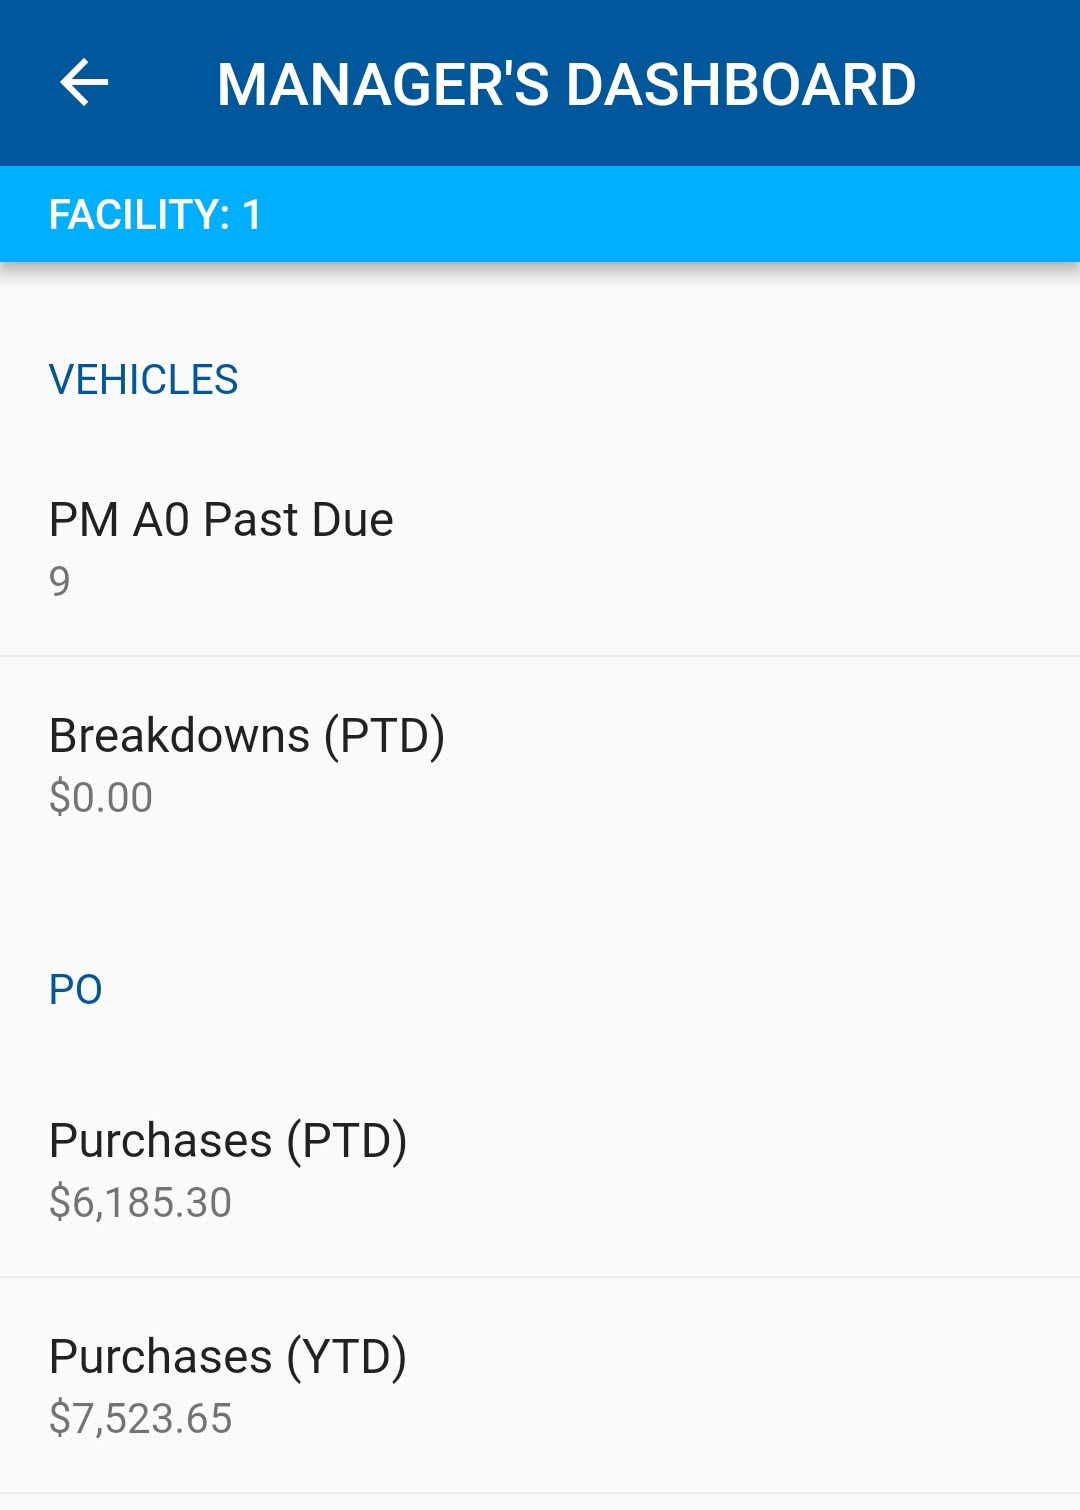This screenshot has height=1510, width=1080.
Task: Tap the facility number 1
Action: coord(252,215)
